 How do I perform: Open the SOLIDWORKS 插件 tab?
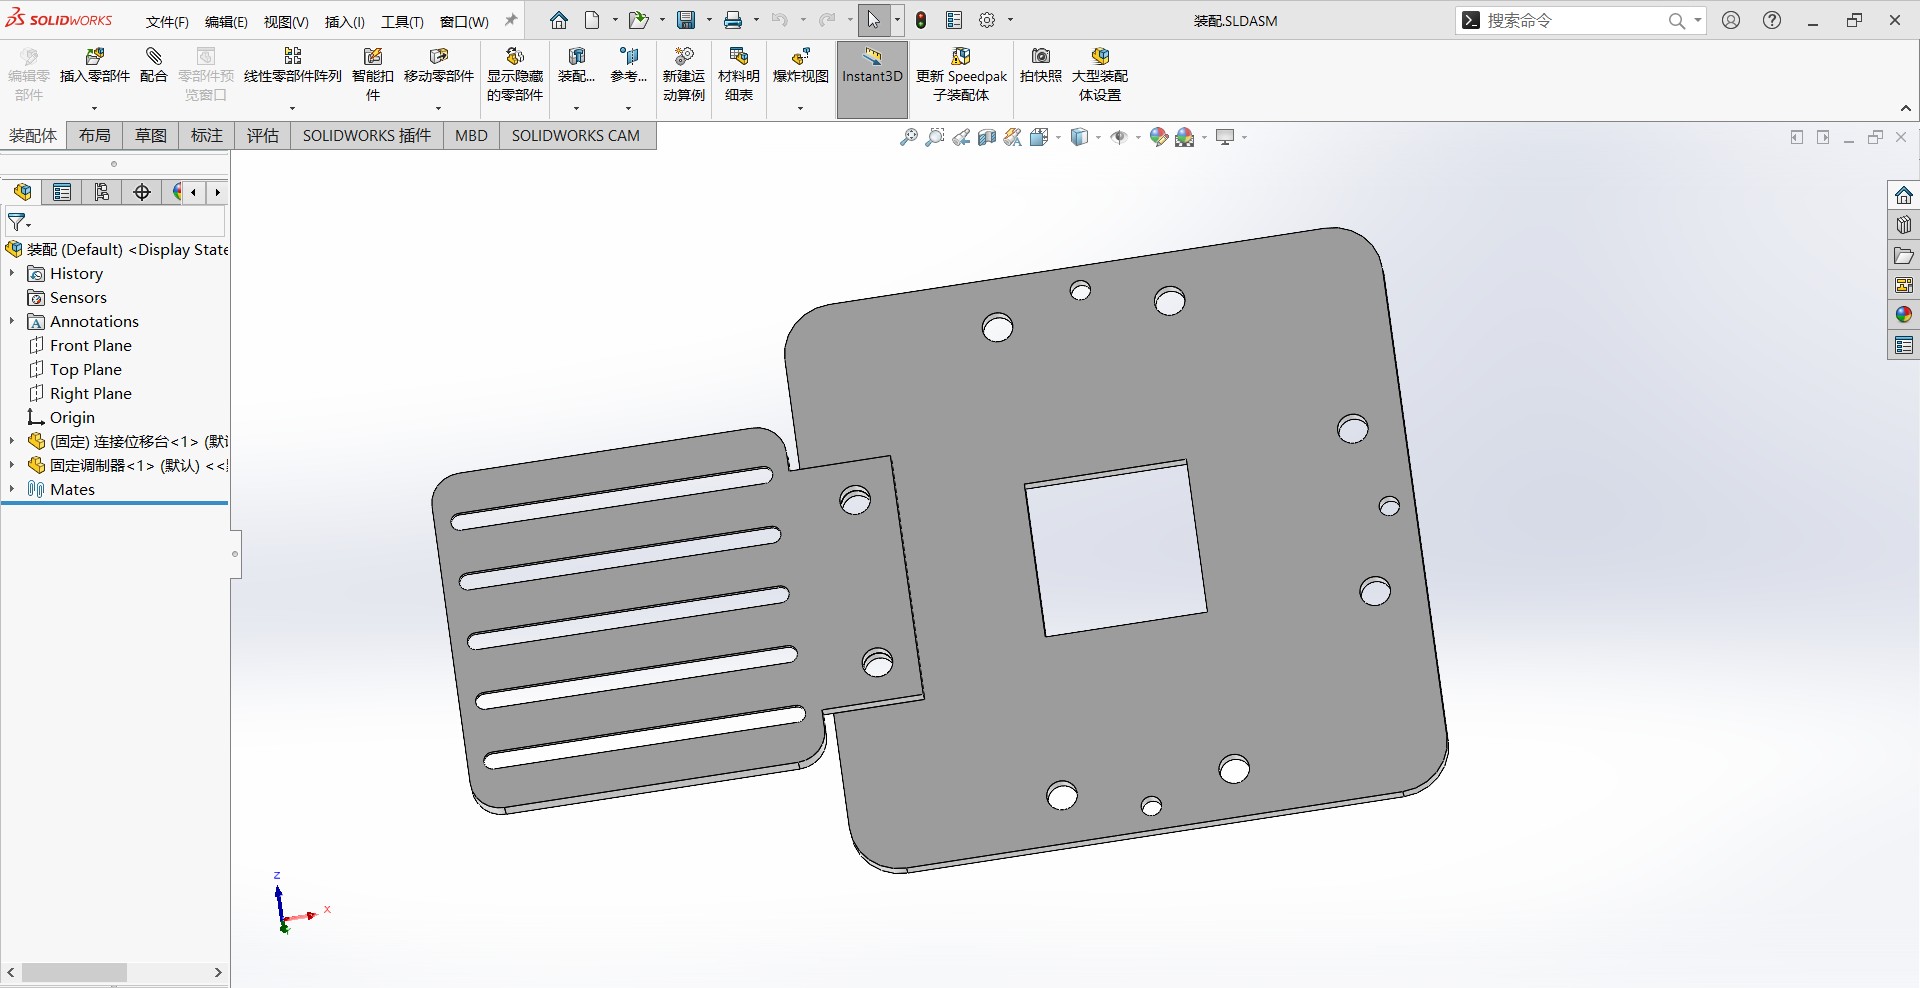367,136
